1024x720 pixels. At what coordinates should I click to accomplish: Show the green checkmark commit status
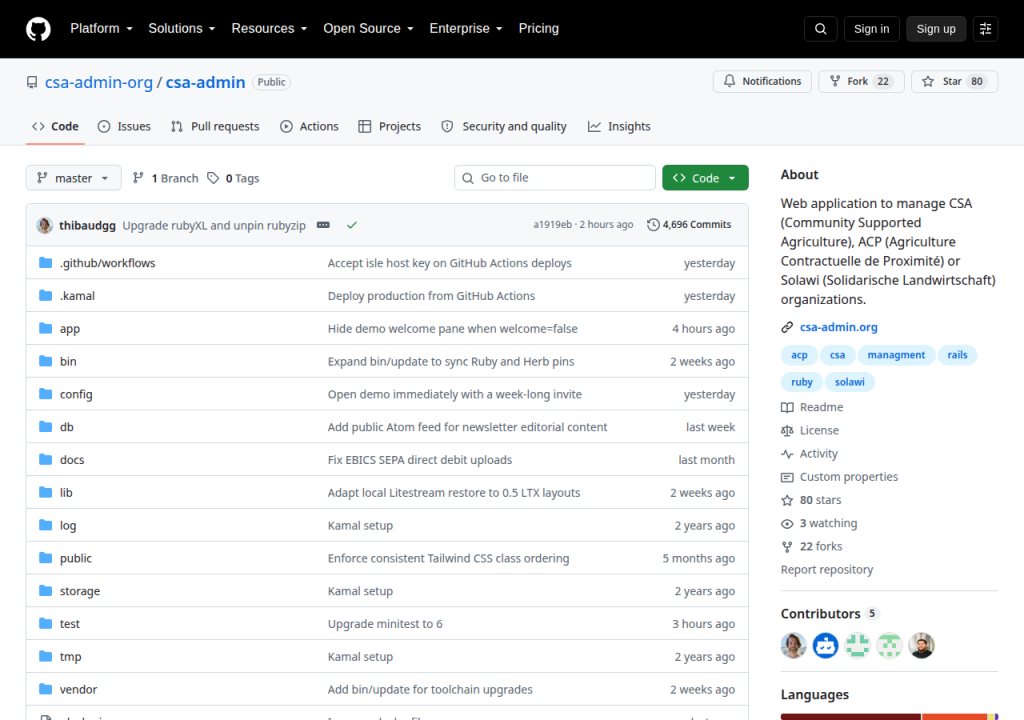coord(352,225)
